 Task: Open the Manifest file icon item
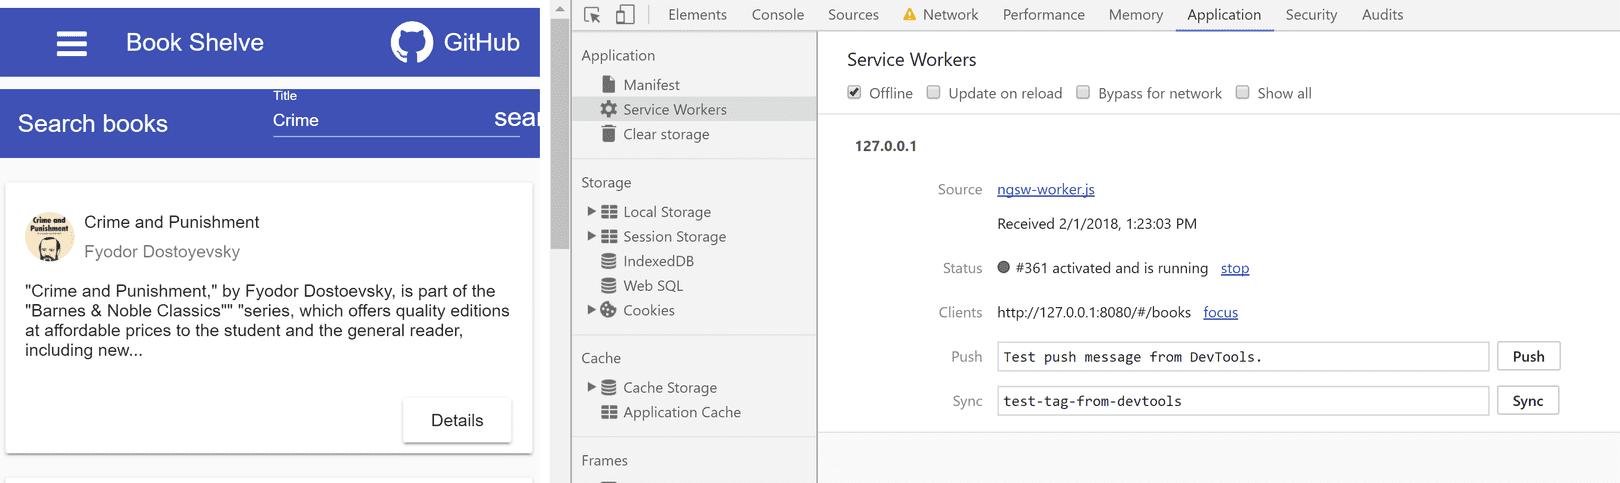point(608,85)
